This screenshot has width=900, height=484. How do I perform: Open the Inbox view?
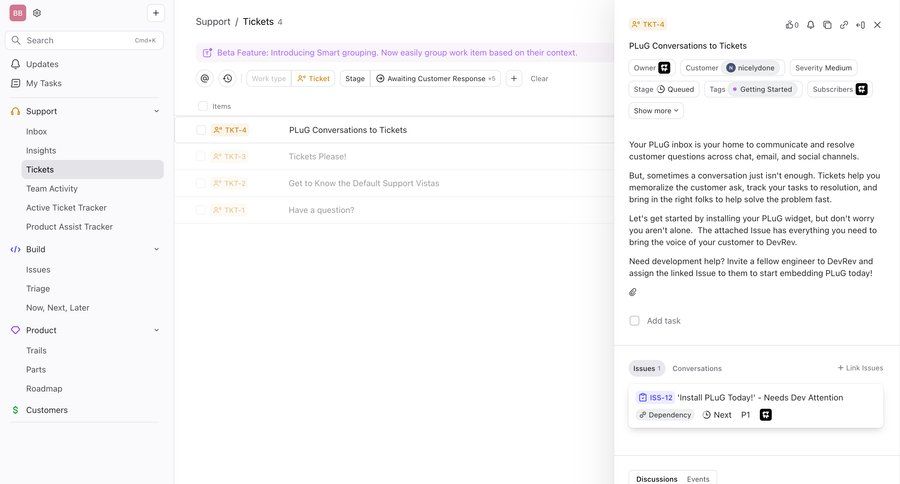(36, 131)
